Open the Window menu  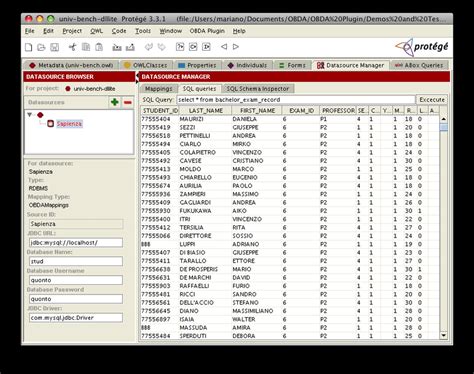click(171, 31)
